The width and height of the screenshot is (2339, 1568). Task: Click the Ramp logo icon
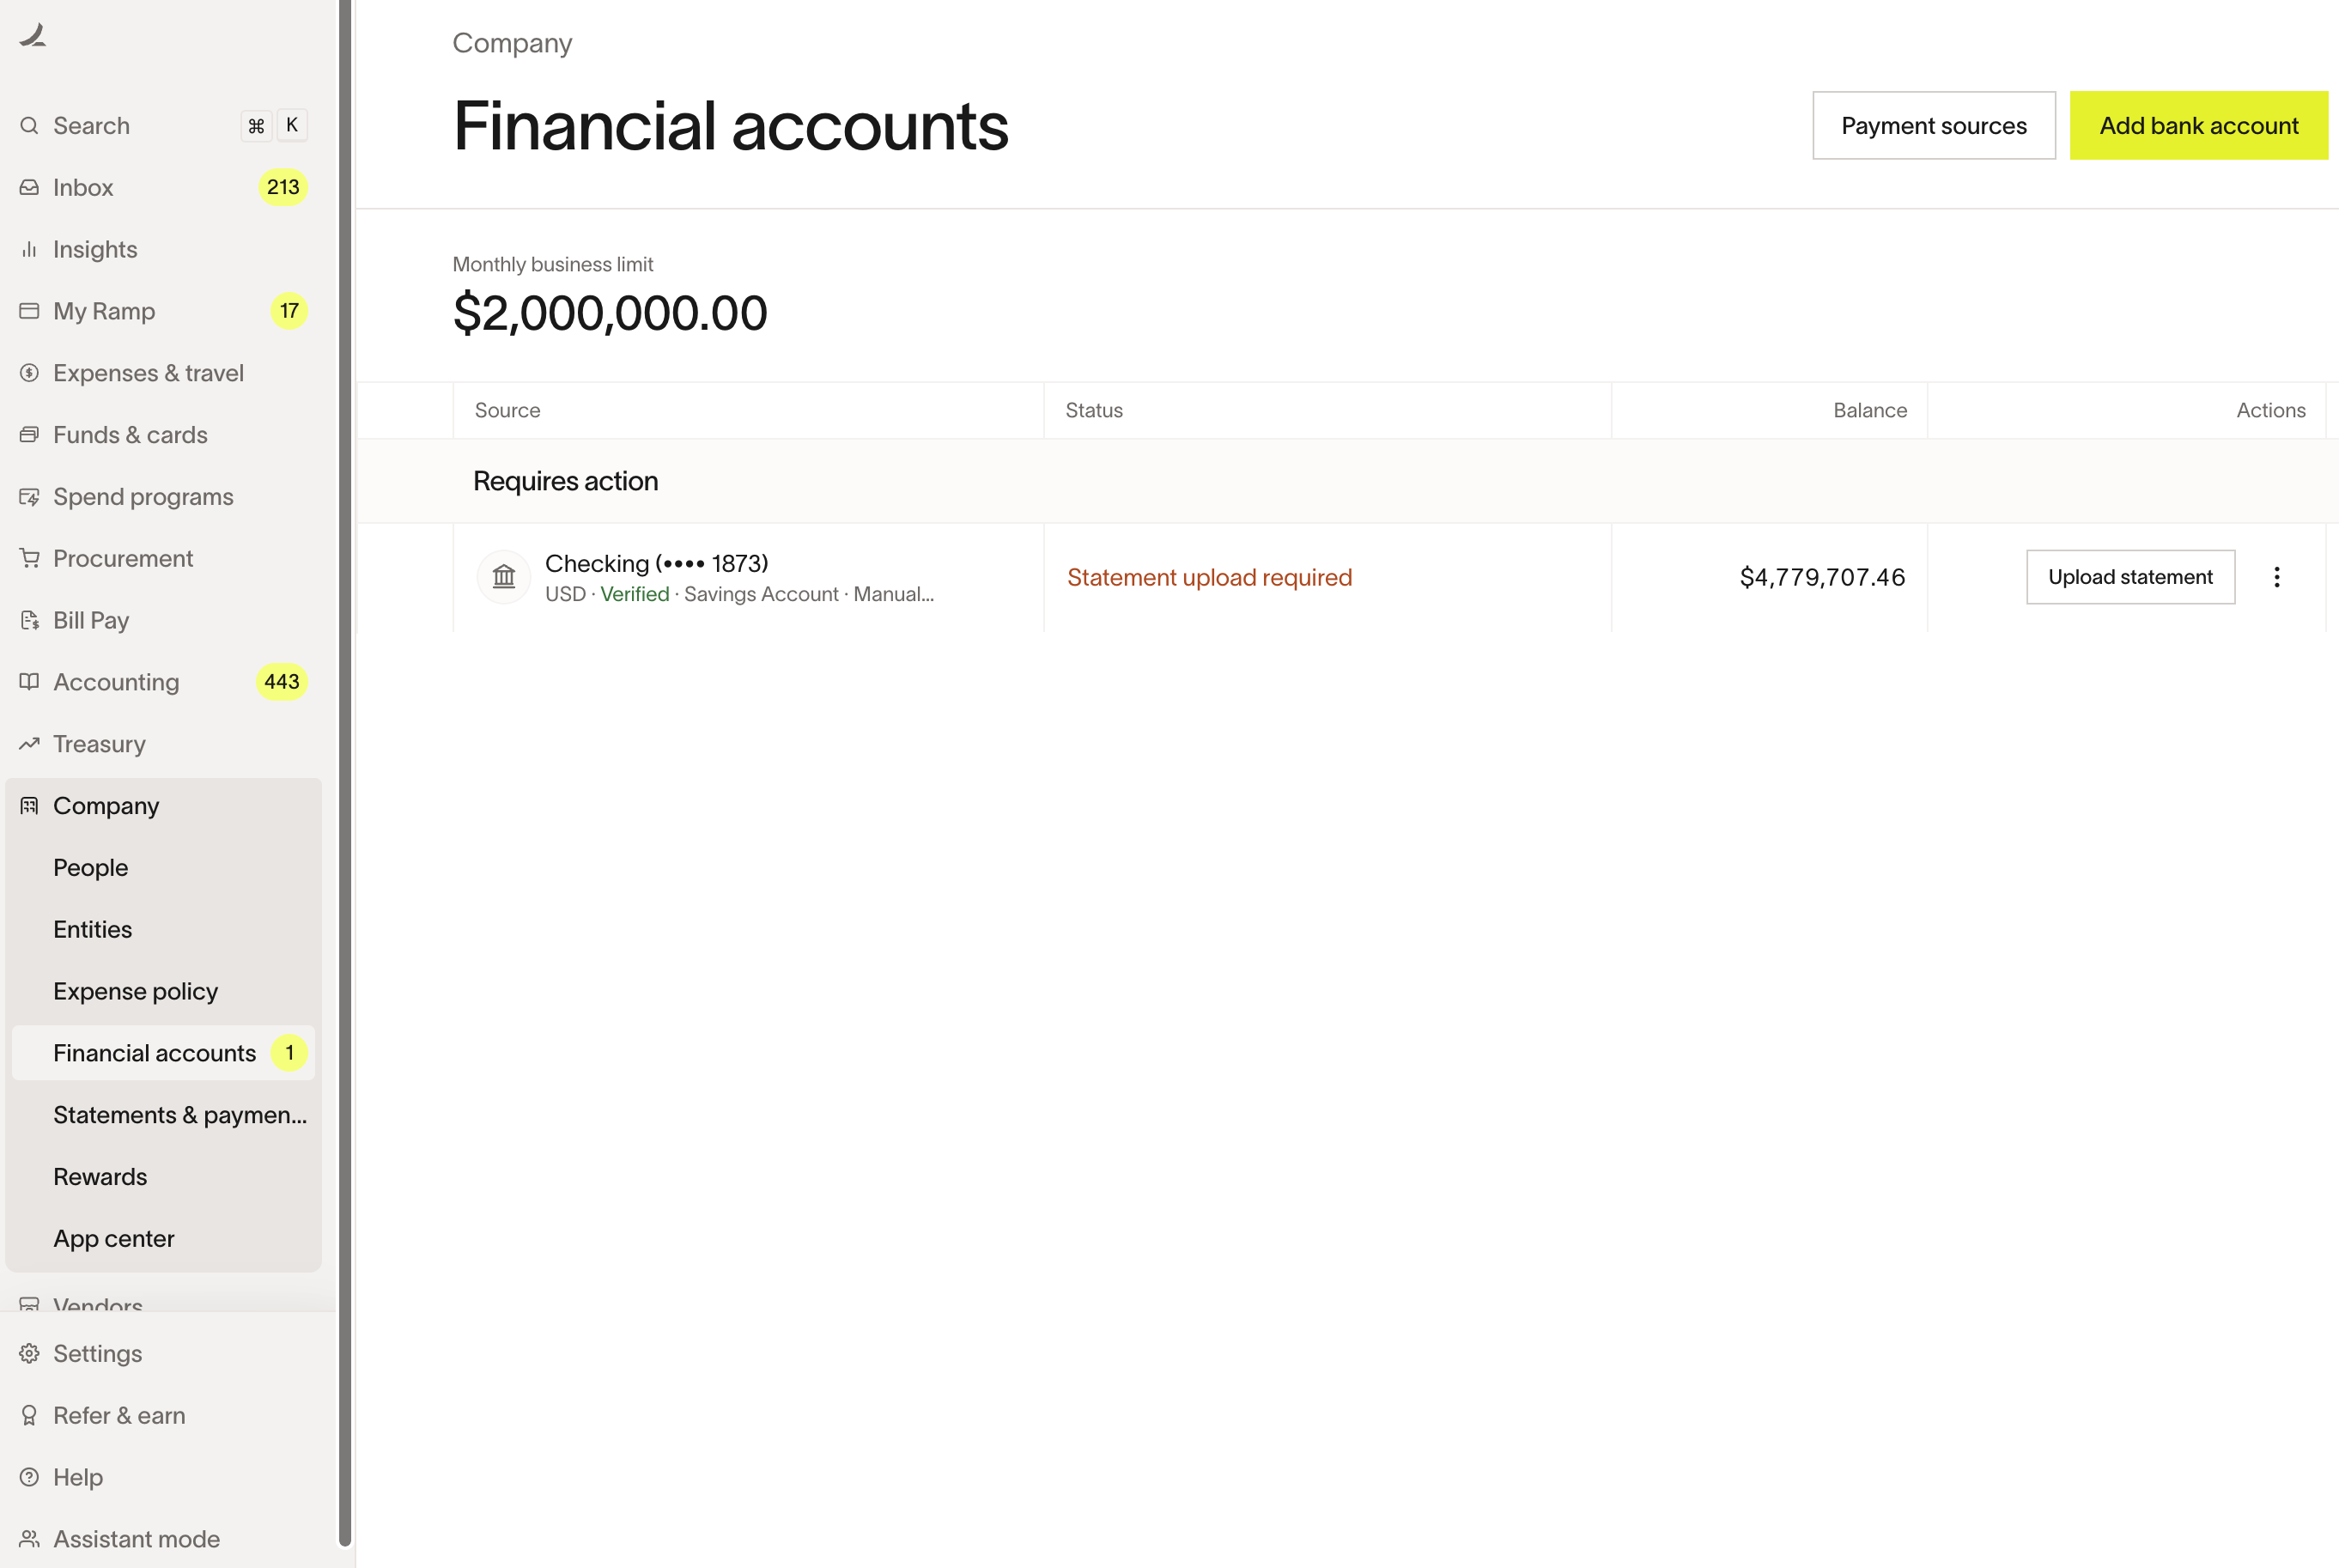pos(33,36)
